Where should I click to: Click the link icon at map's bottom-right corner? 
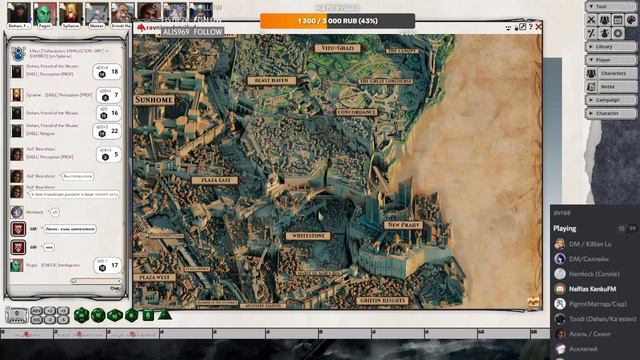(533, 301)
